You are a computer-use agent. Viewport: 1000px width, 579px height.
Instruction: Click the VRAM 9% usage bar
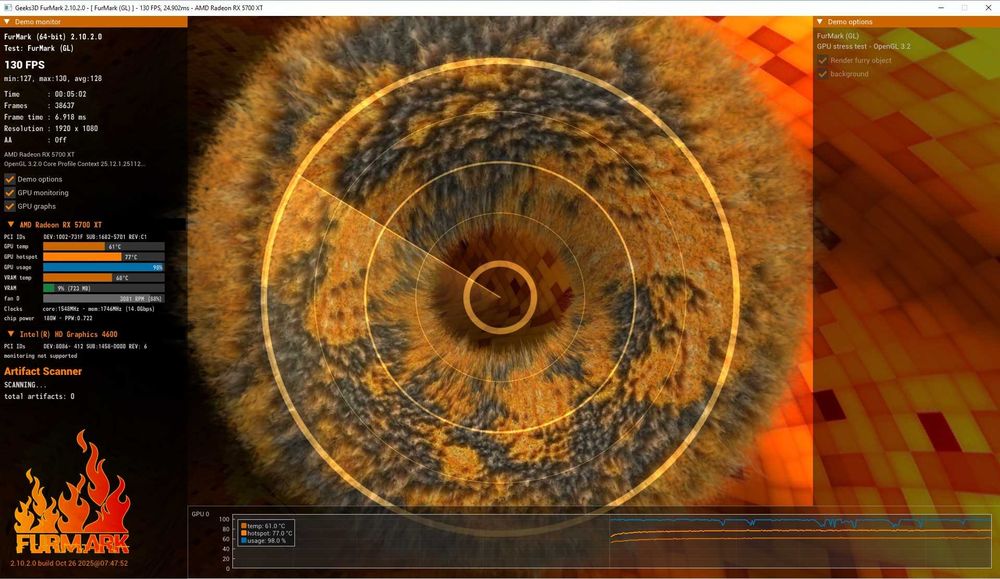[103, 288]
